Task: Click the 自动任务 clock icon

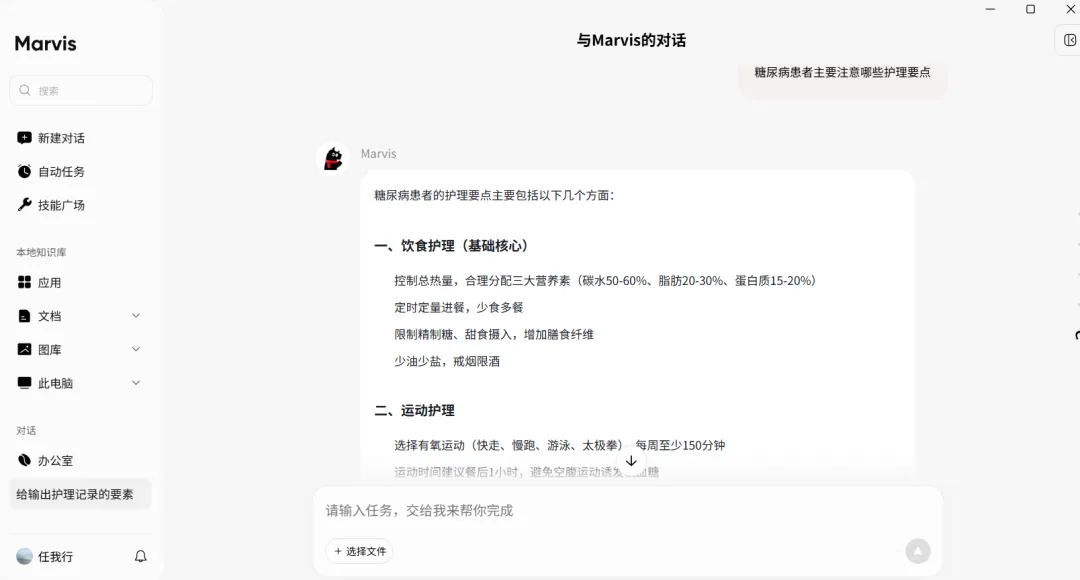Action: (x=24, y=172)
